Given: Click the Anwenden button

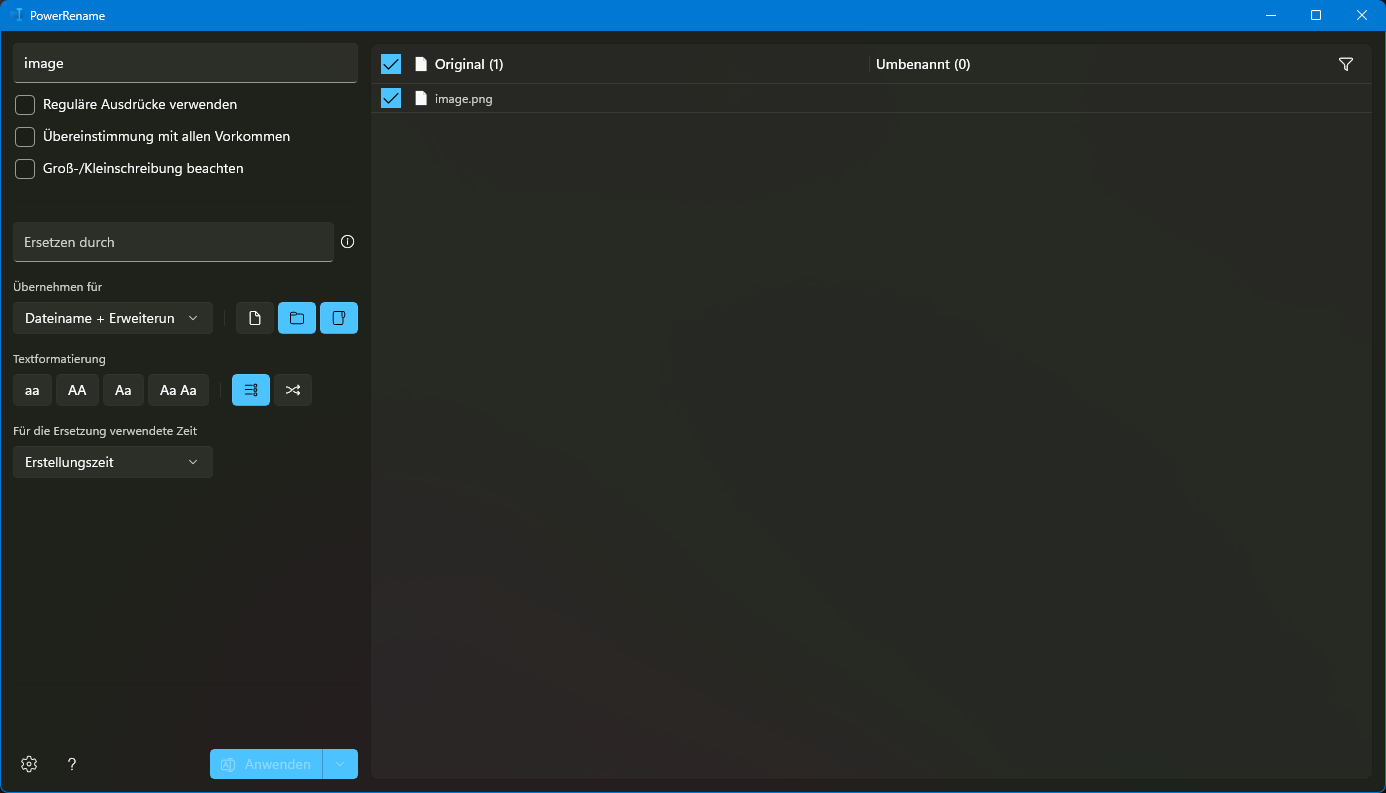Looking at the screenshot, I should tap(266, 764).
